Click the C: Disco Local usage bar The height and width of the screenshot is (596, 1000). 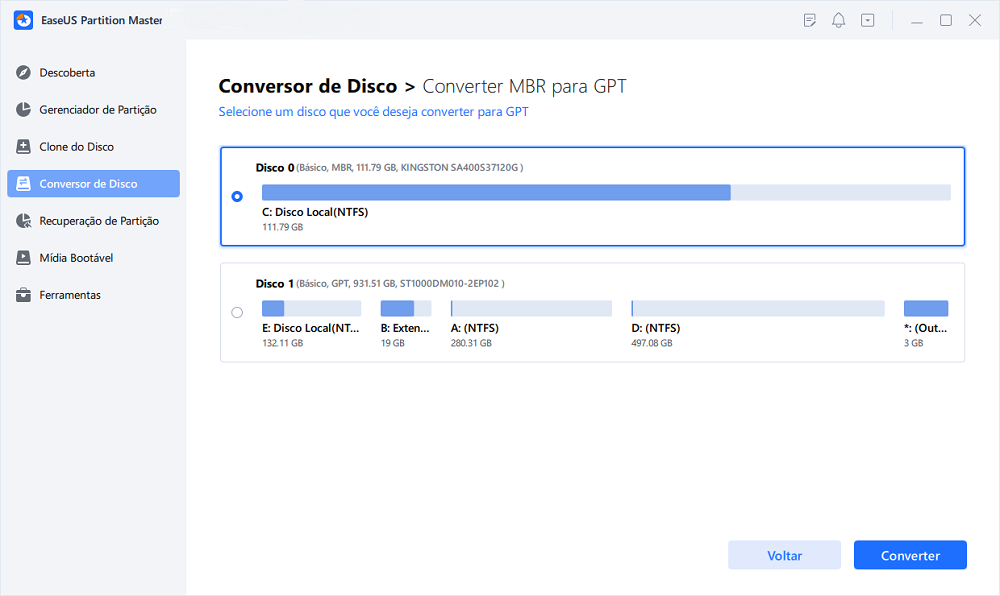tap(606, 193)
